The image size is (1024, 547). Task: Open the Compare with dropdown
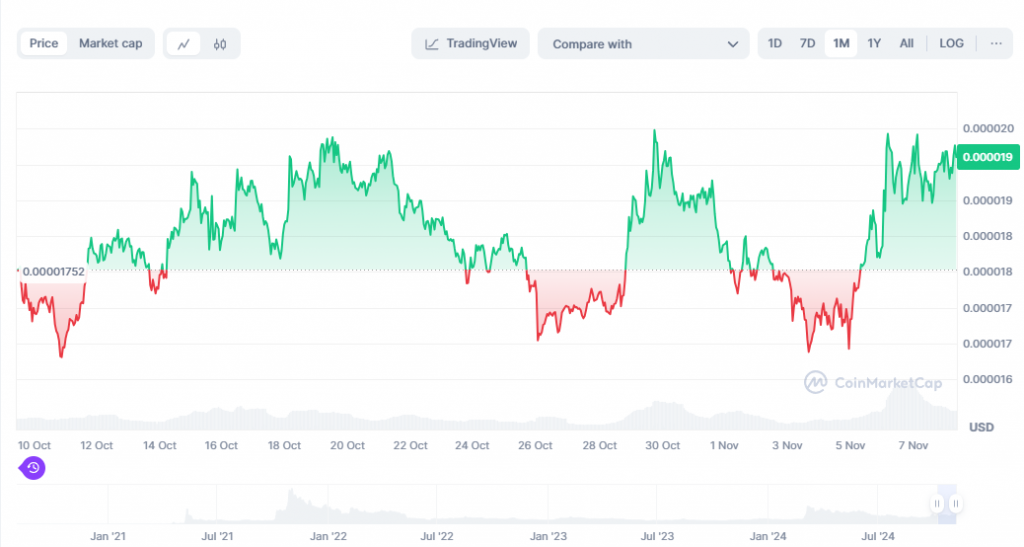click(643, 44)
